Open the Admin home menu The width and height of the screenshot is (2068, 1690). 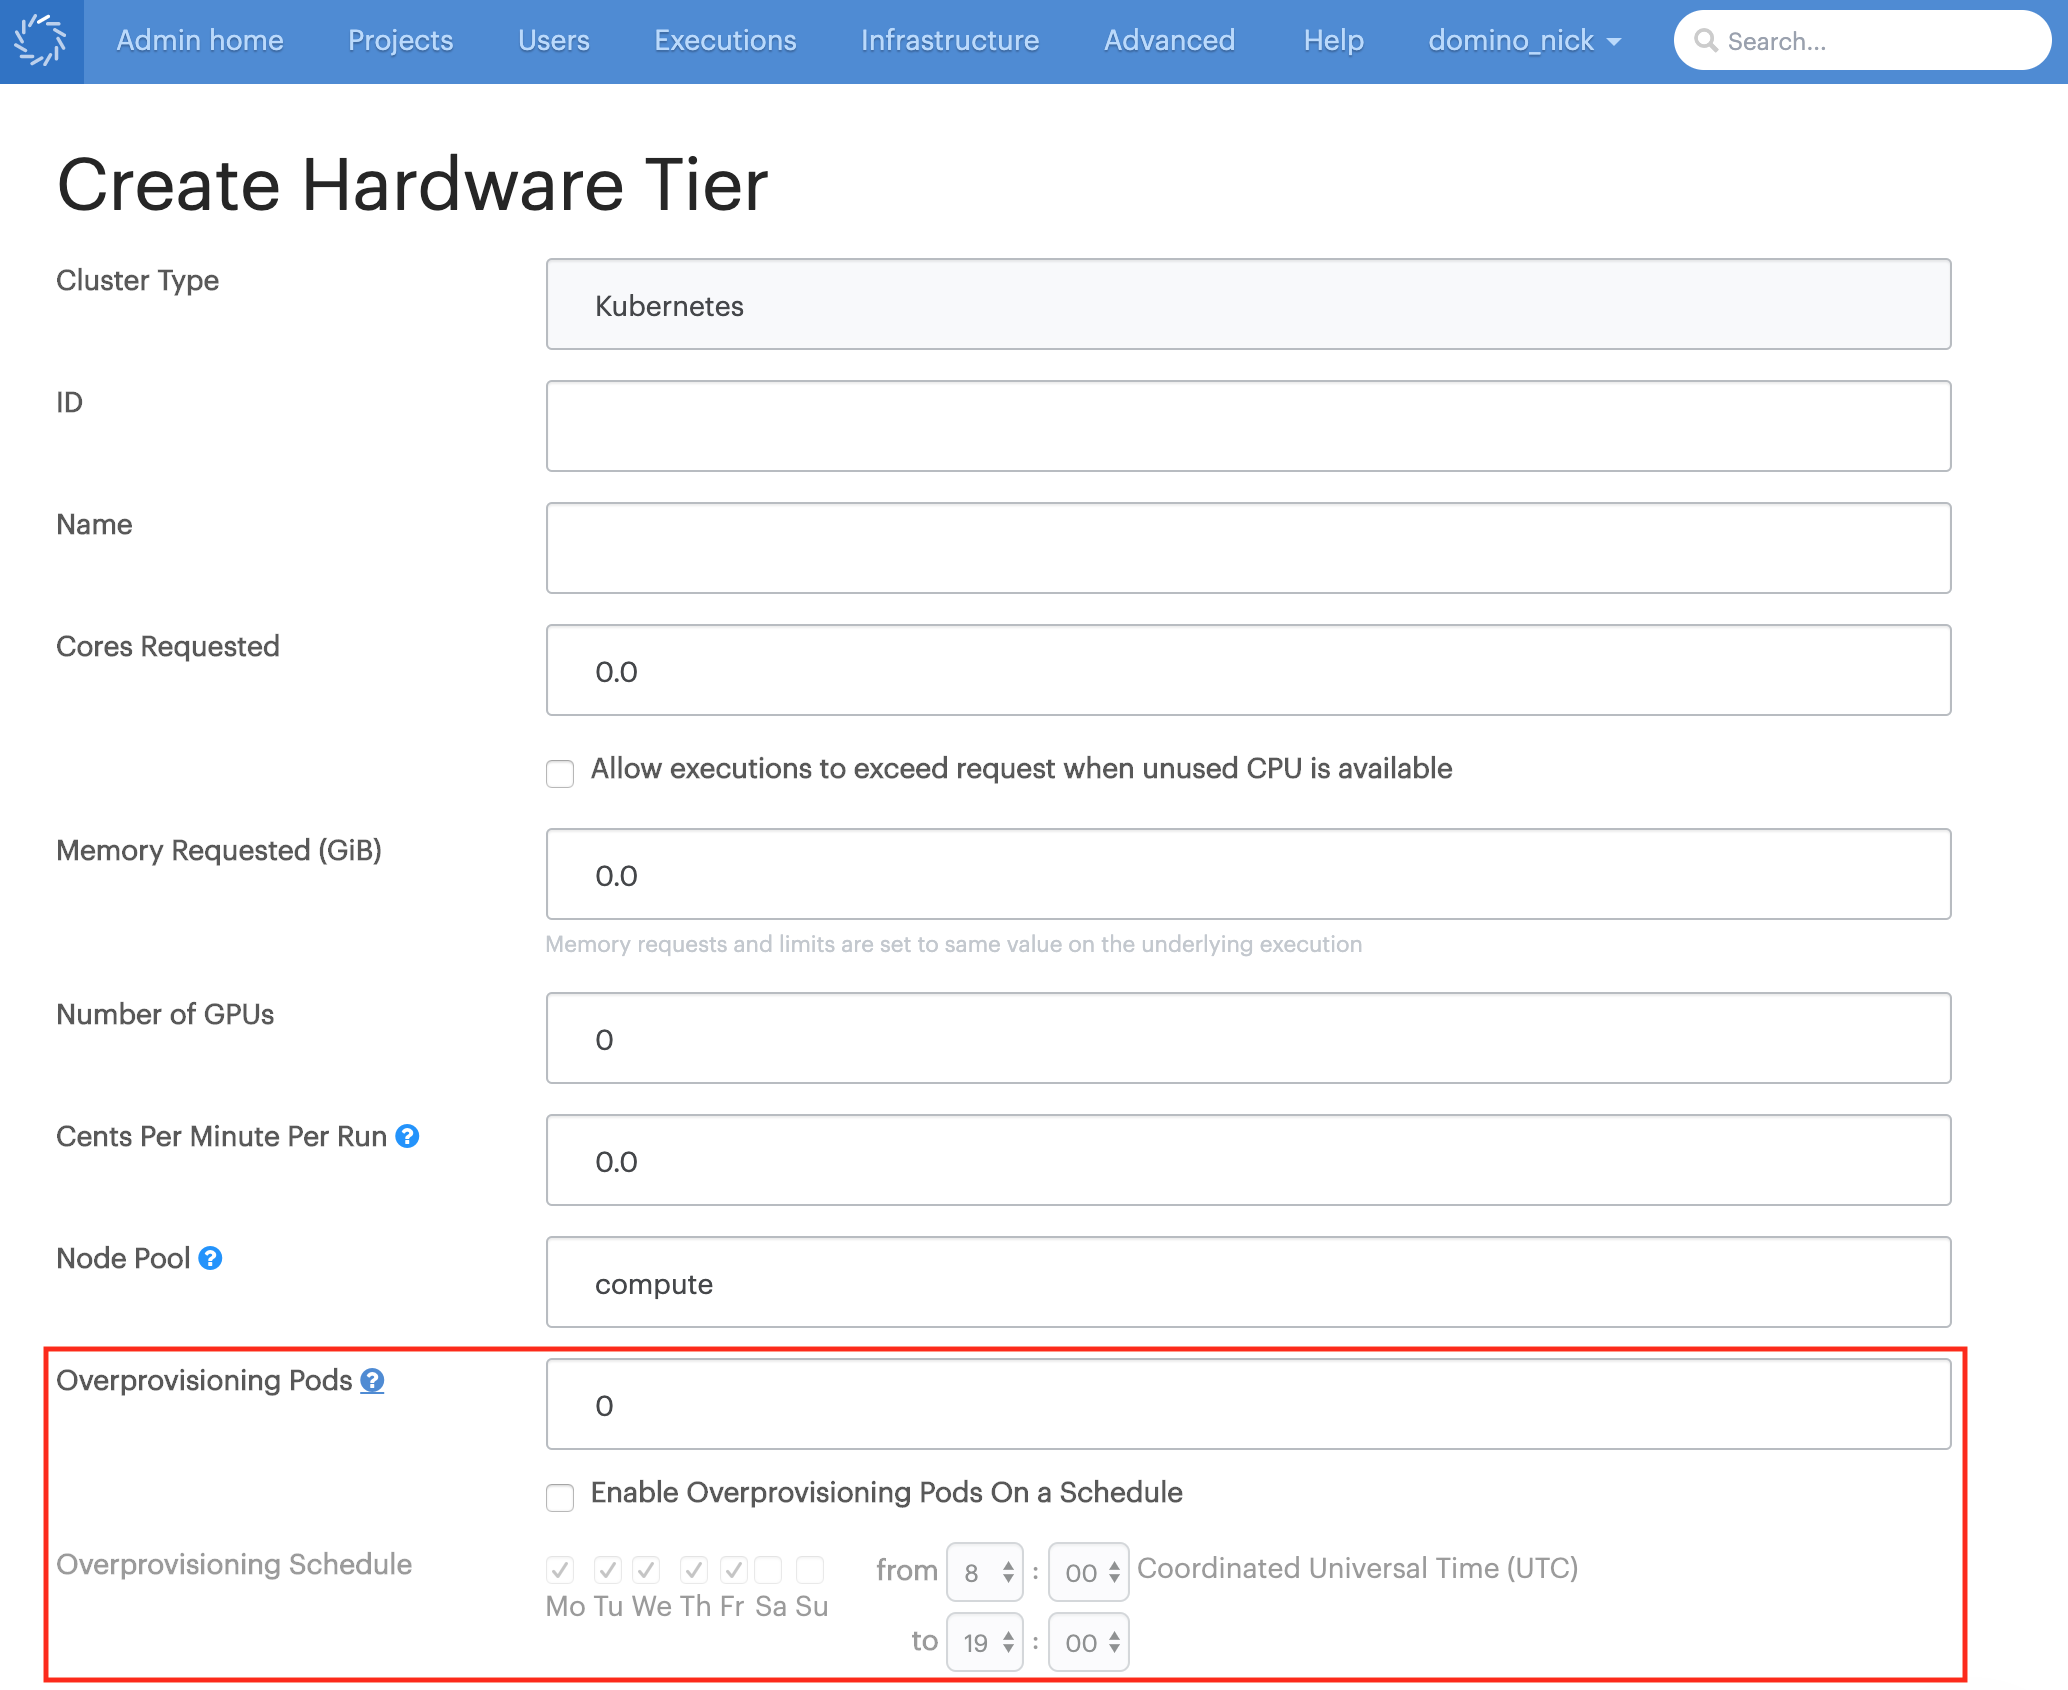[196, 38]
